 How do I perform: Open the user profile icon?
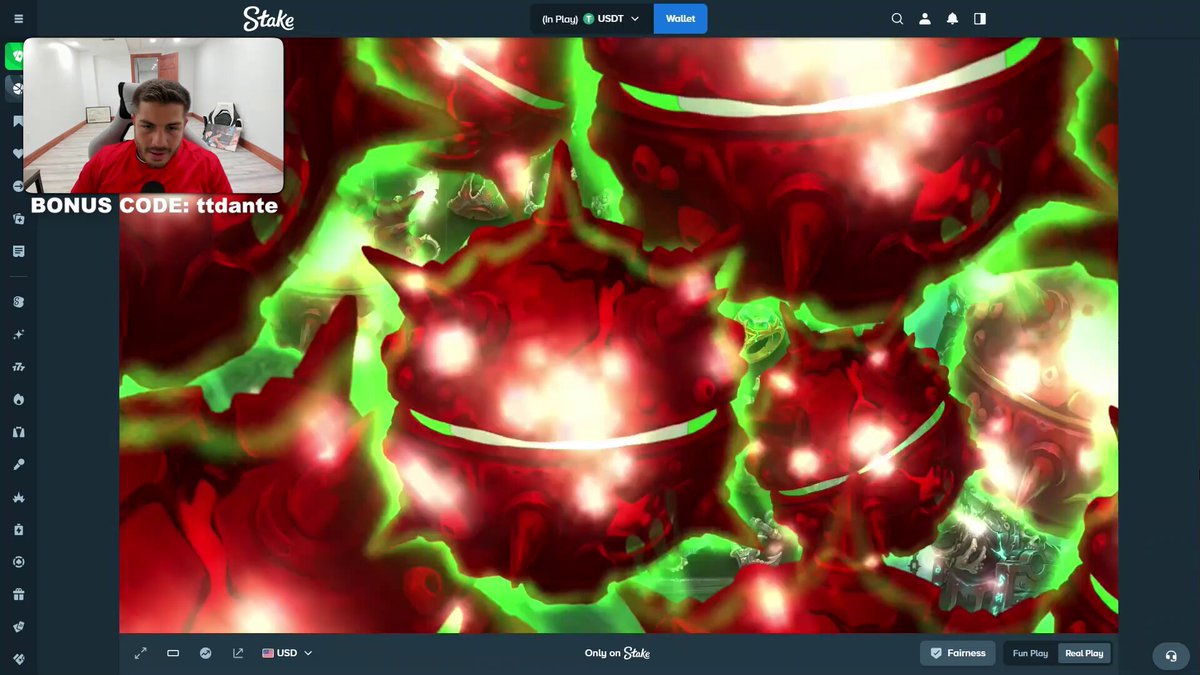tap(925, 19)
